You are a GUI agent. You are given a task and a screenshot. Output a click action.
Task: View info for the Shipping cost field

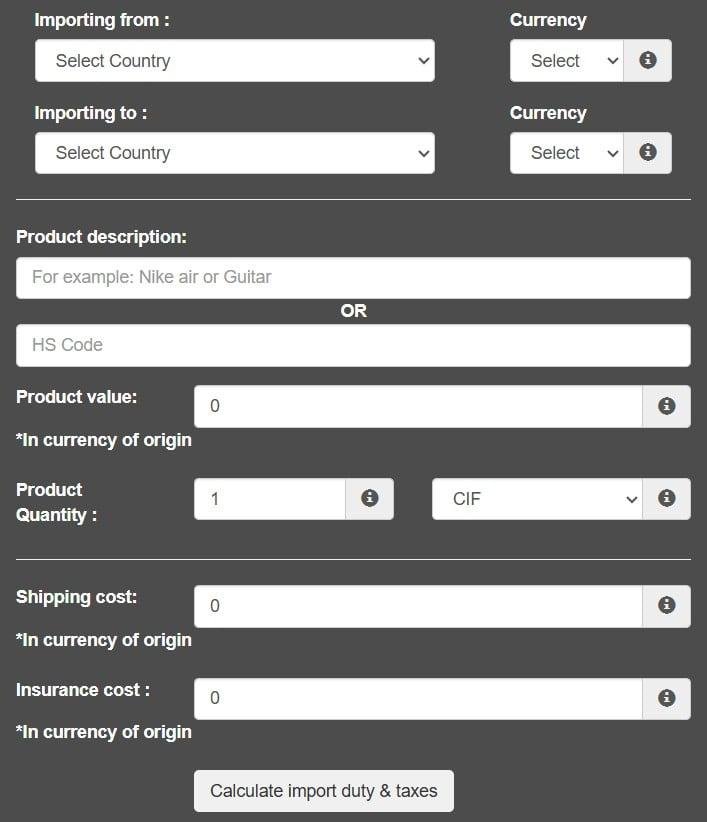[x=667, y=605]
